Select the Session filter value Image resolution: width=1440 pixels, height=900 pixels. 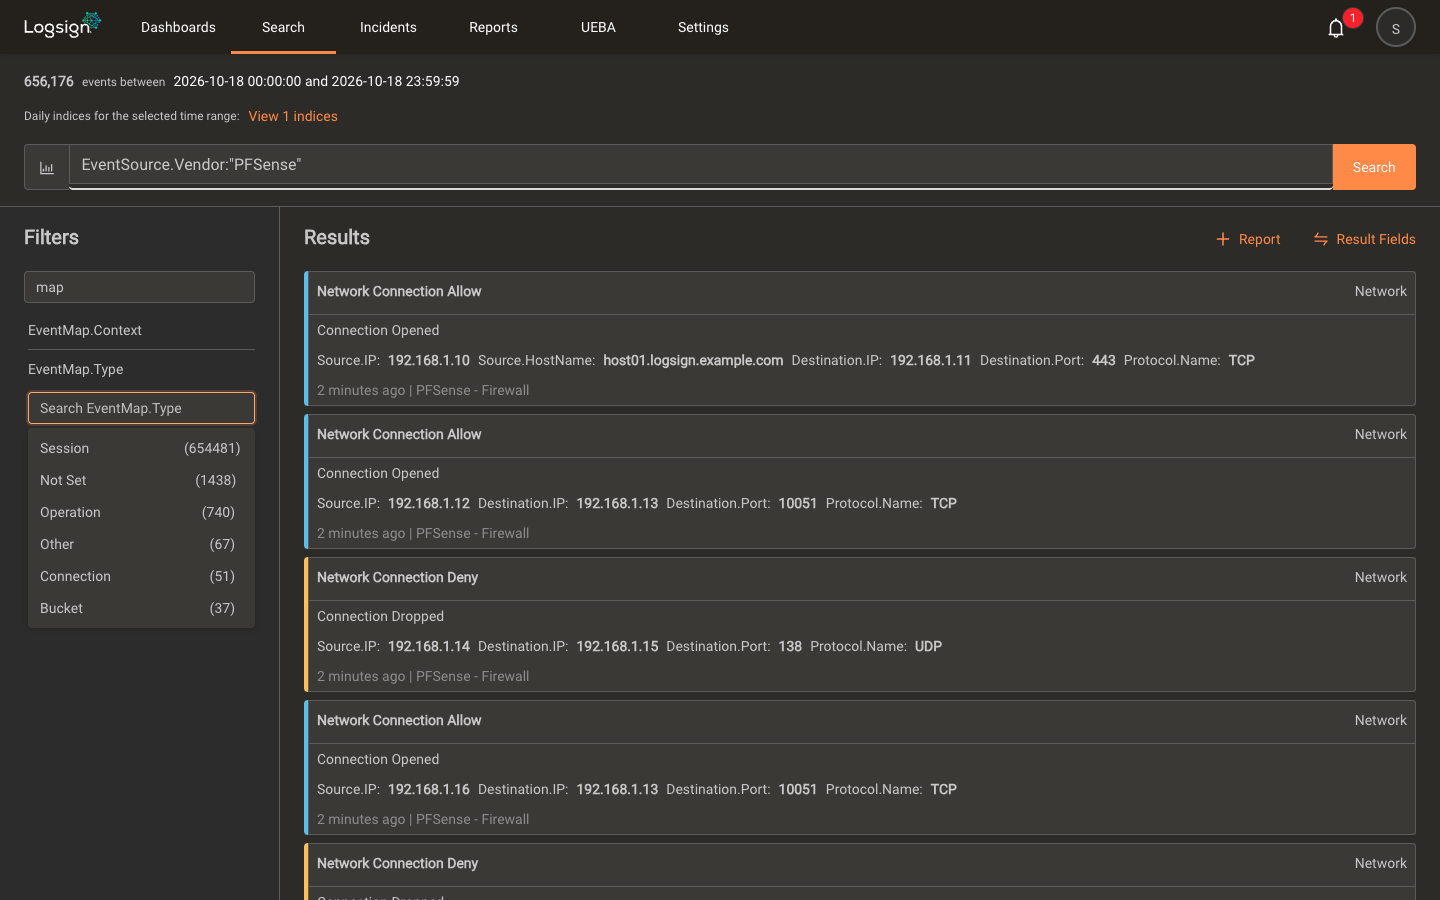coord(141,448)
